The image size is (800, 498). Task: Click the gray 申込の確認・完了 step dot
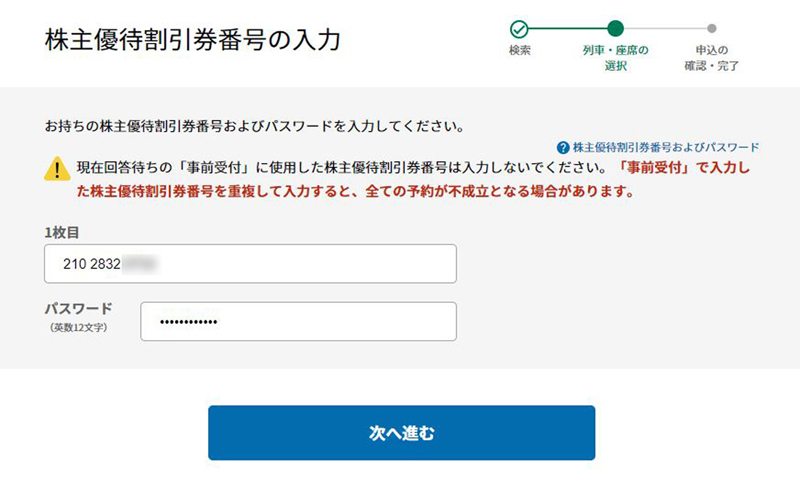coord(712,29)
